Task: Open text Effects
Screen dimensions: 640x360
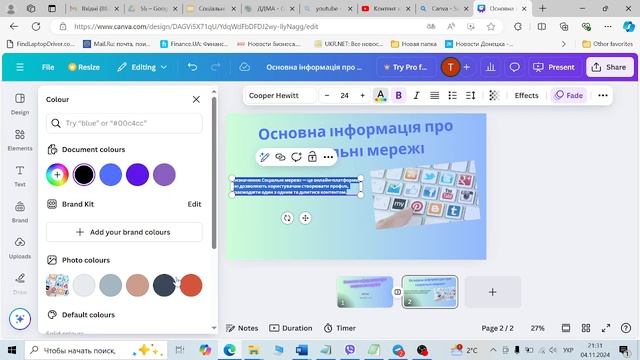Action: 526,96
